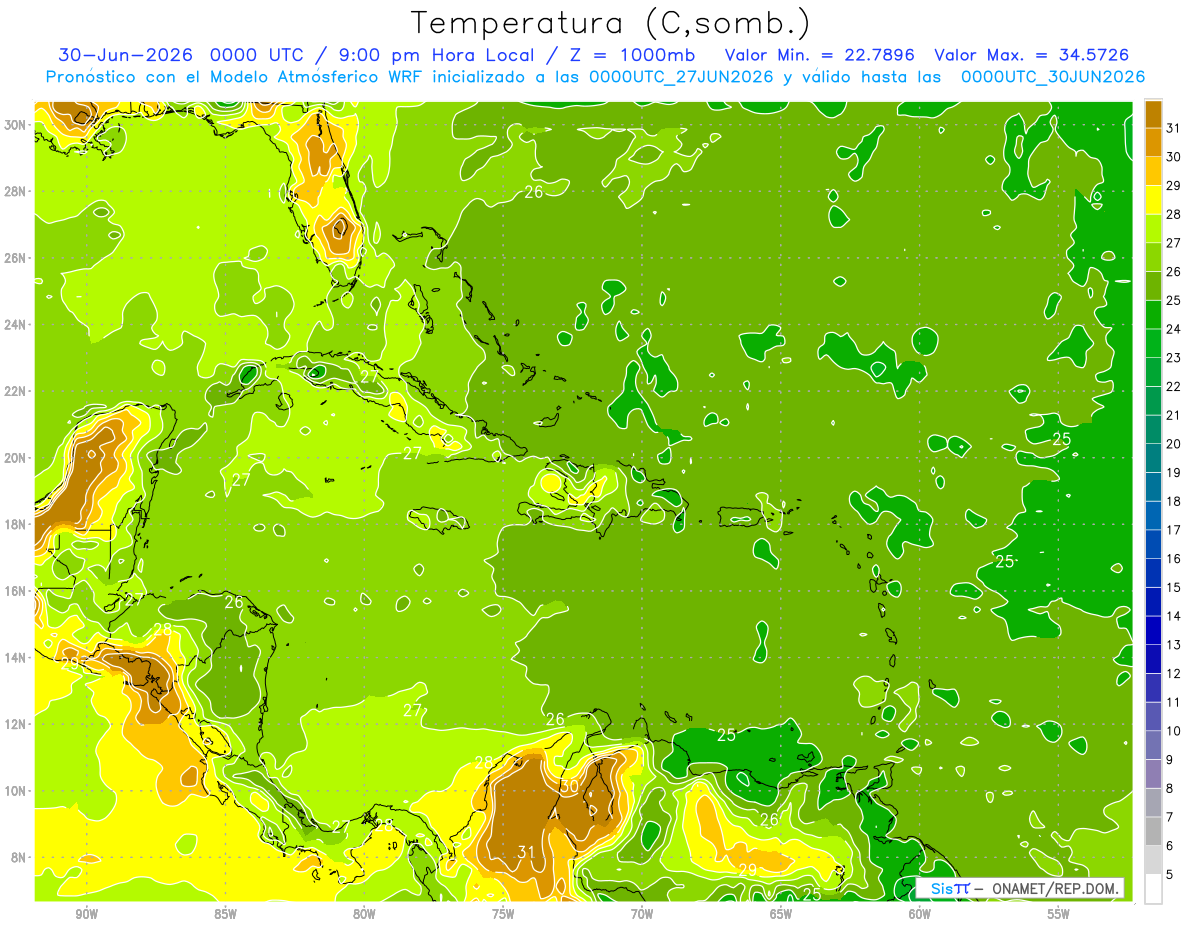The height and width of the screenshot is (927, 1200).
Task: Click the 28N latitude axis label
Action: (14, 191)
